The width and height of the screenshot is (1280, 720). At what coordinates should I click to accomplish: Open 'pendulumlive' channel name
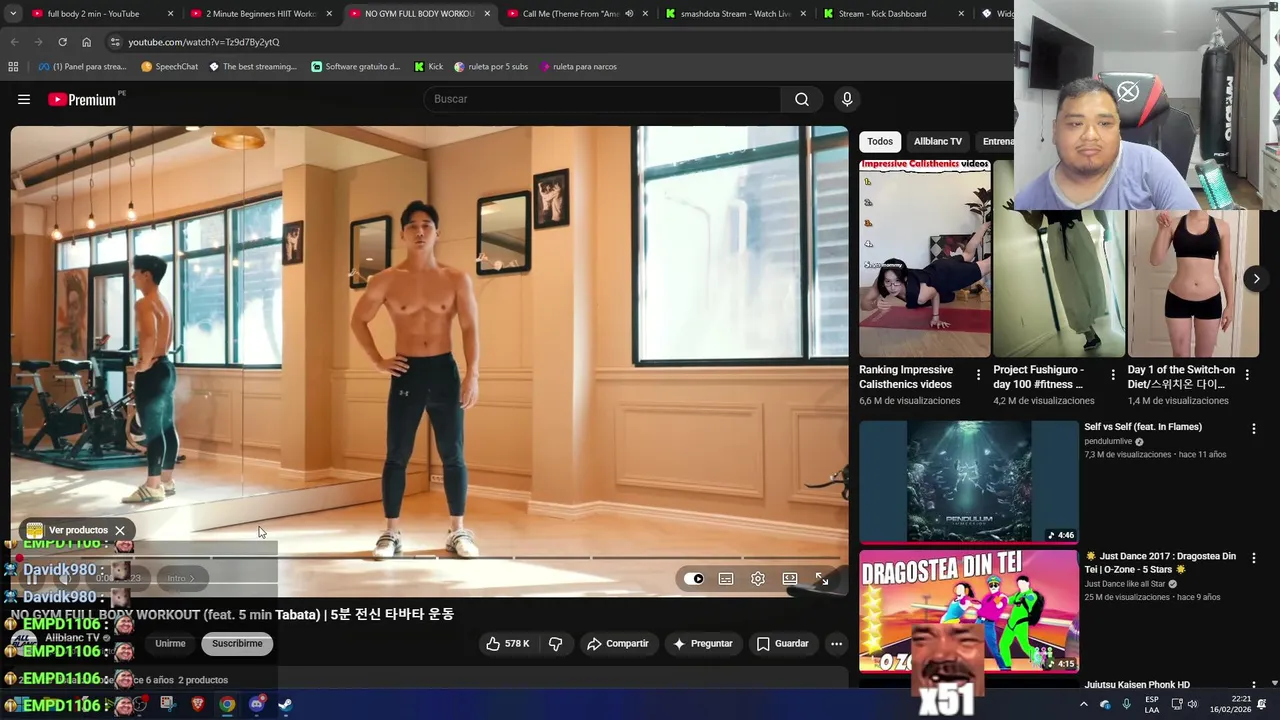tap(1109, 441)
